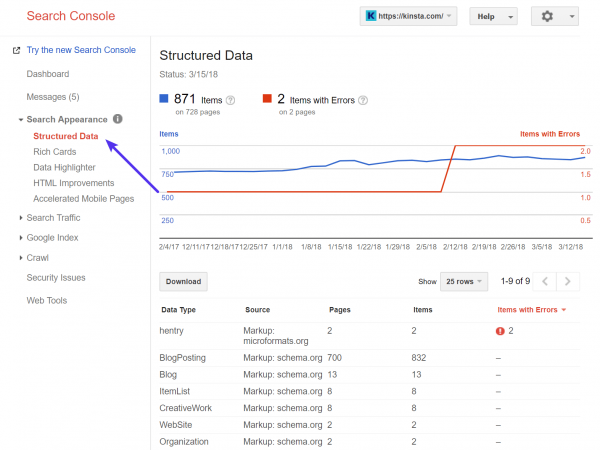600x450 pixels.
Task: Click help icon next to Items with Errors
Action: click(363, 100)
